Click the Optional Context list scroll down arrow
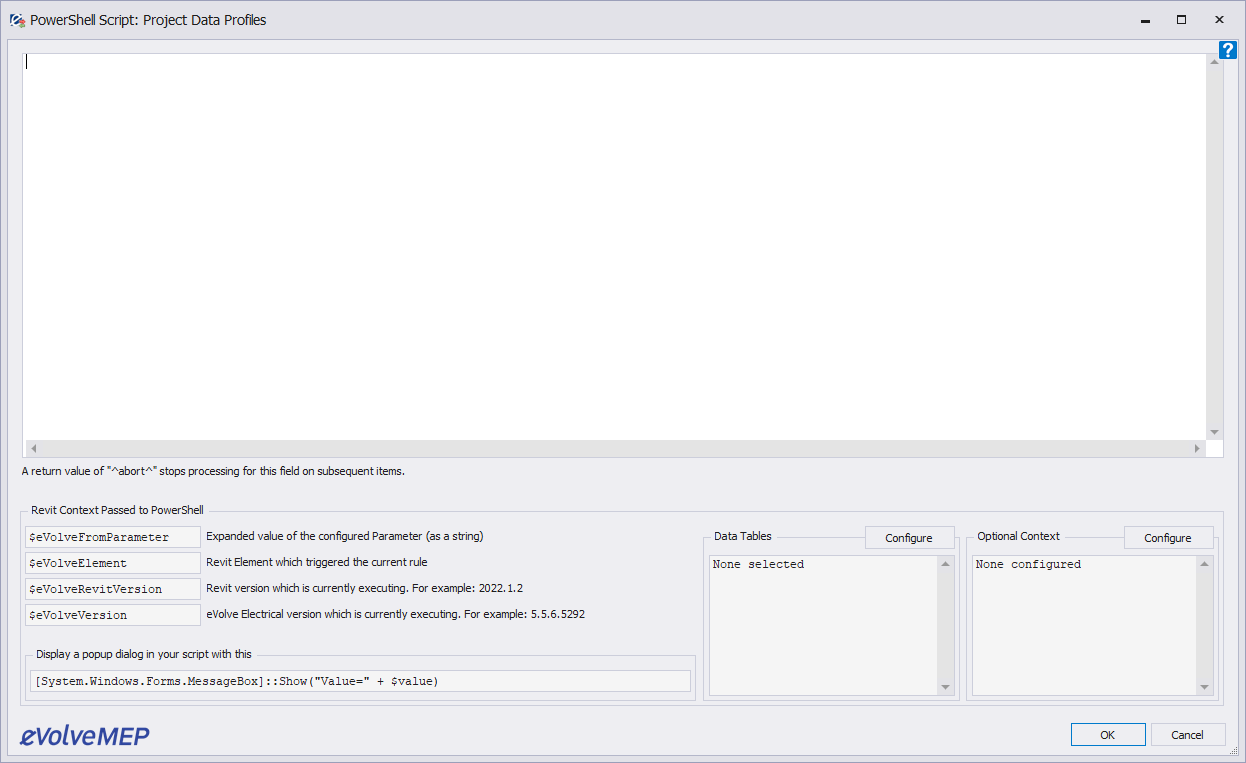The image size is (1246, 763). click(x=1205, y=687)
